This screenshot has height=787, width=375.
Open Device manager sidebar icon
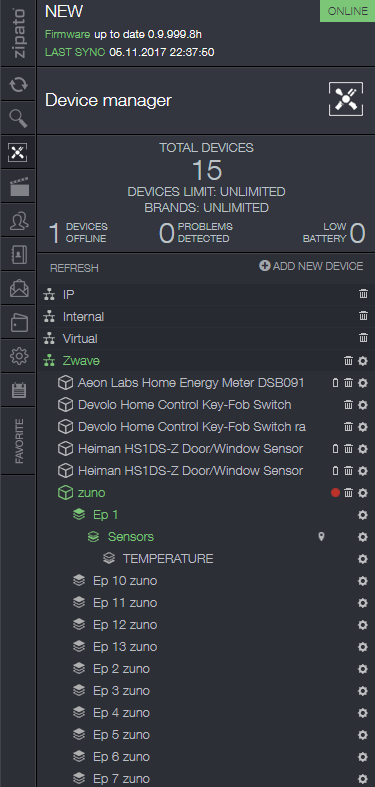pyautogui.click(x=18, y=152)
